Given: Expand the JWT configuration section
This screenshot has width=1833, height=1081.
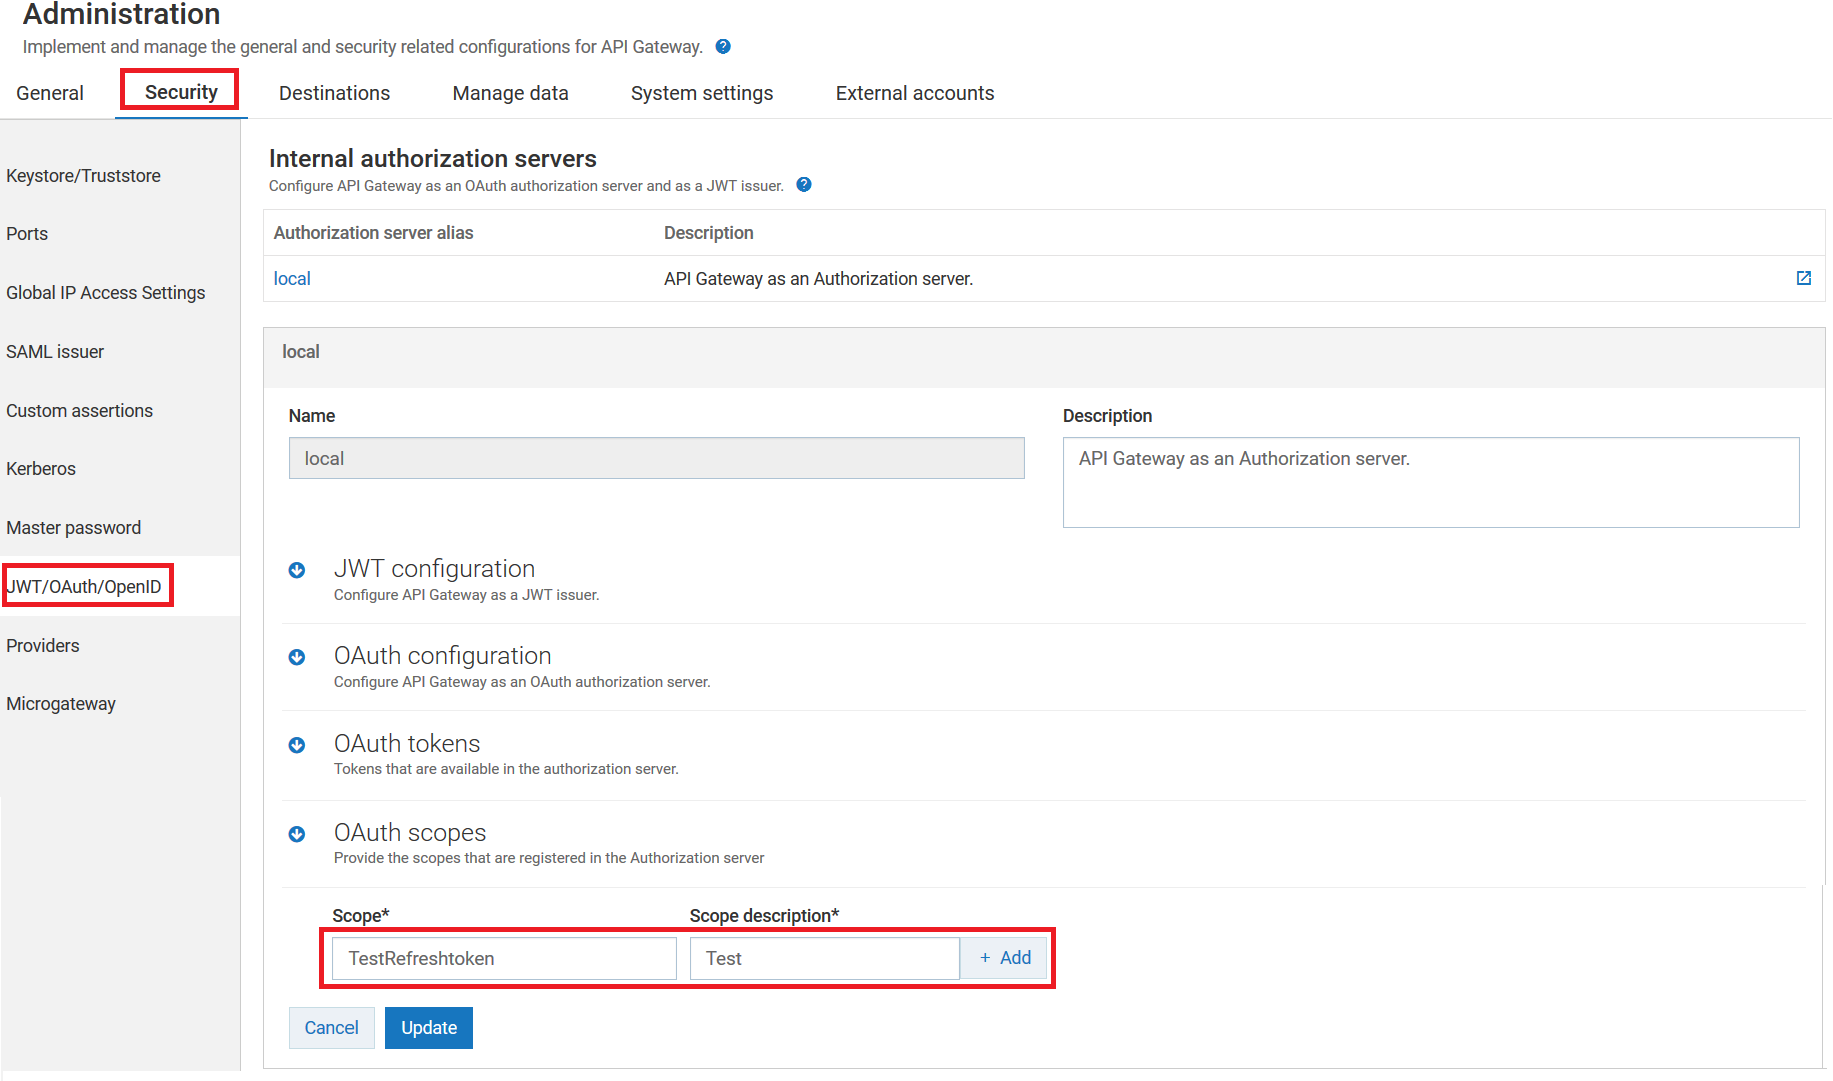Looking at the screenshot, I should click(297, 570).
